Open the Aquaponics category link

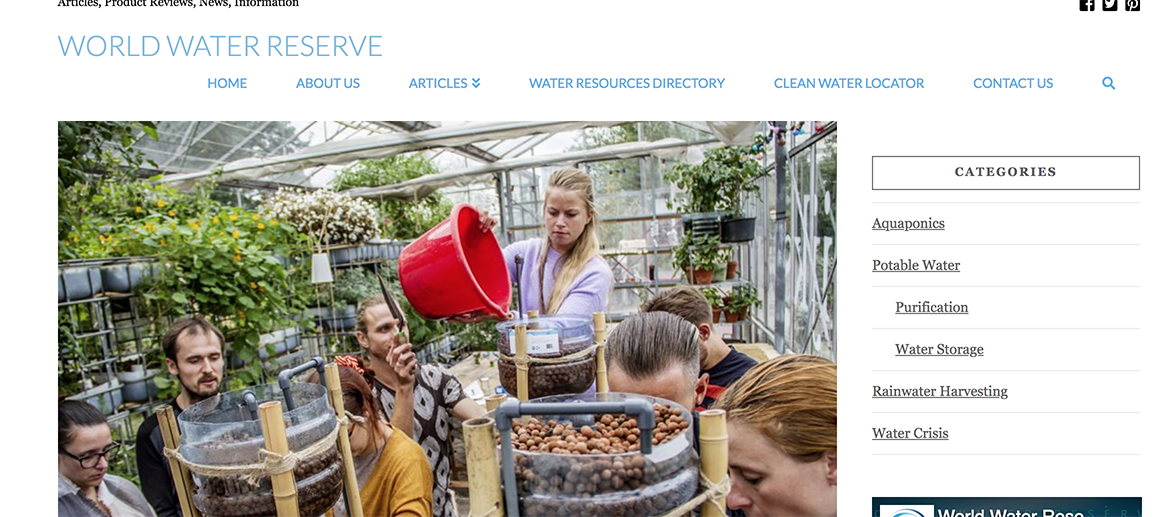(x=908, y=223)
